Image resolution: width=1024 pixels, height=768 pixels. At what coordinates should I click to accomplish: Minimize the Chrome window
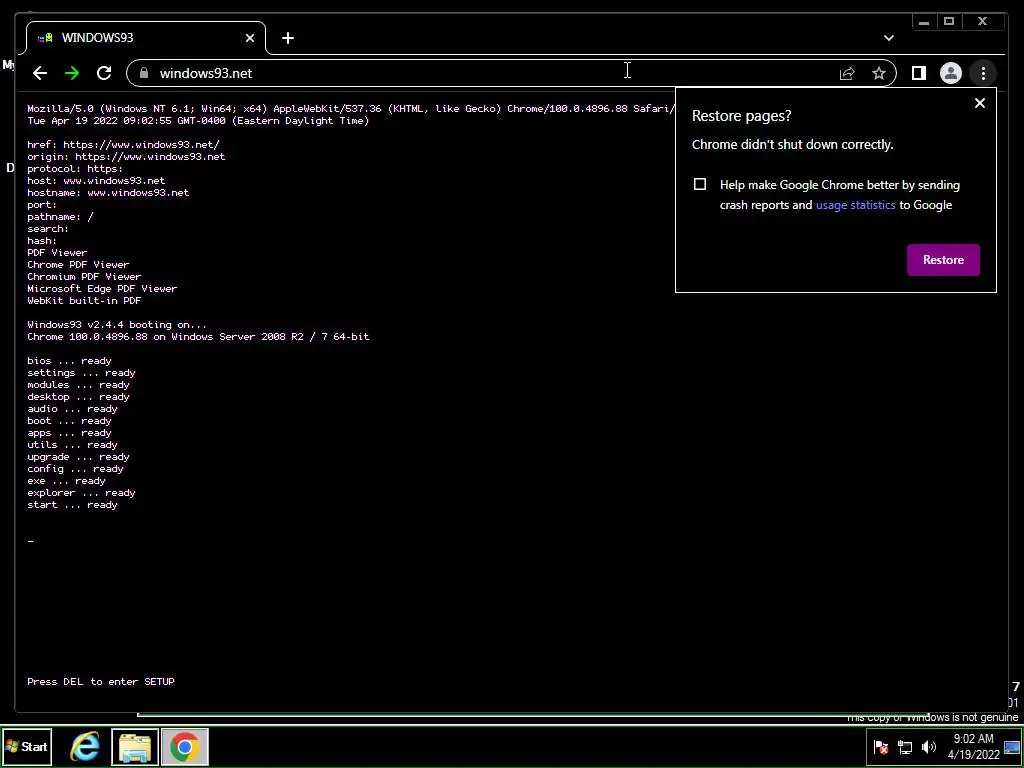click(923, 22)
